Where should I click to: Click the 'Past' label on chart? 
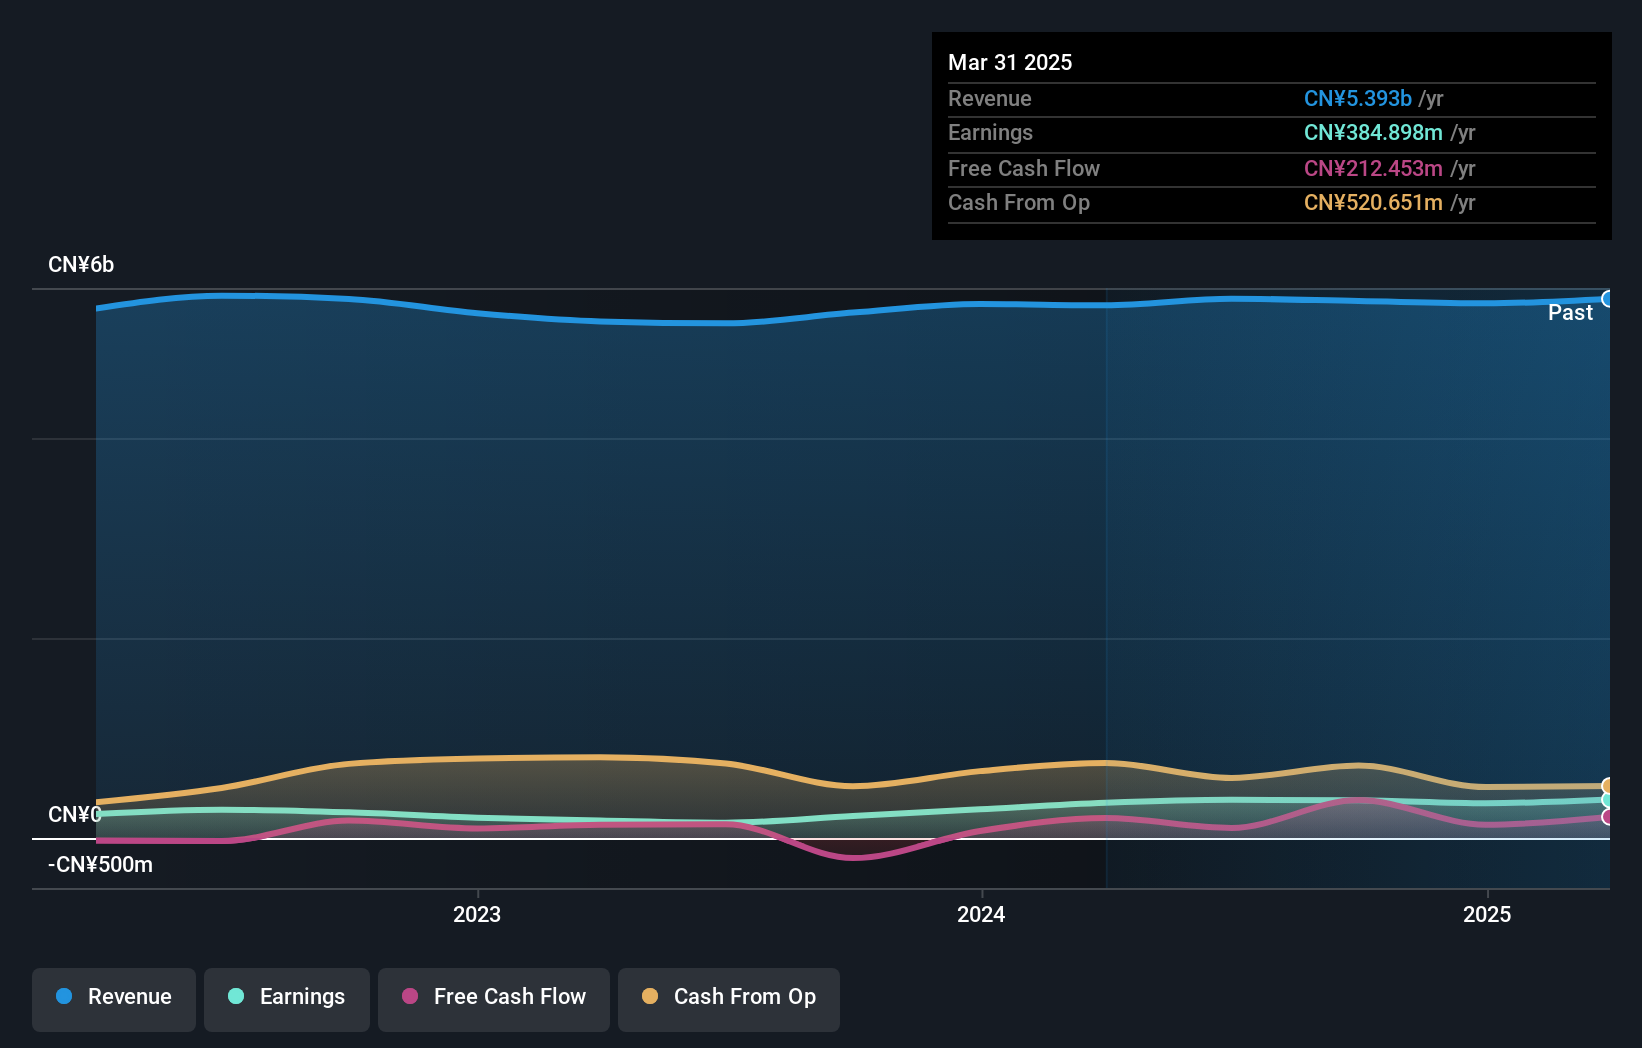pyautogui.click(x=1570, y=313)
